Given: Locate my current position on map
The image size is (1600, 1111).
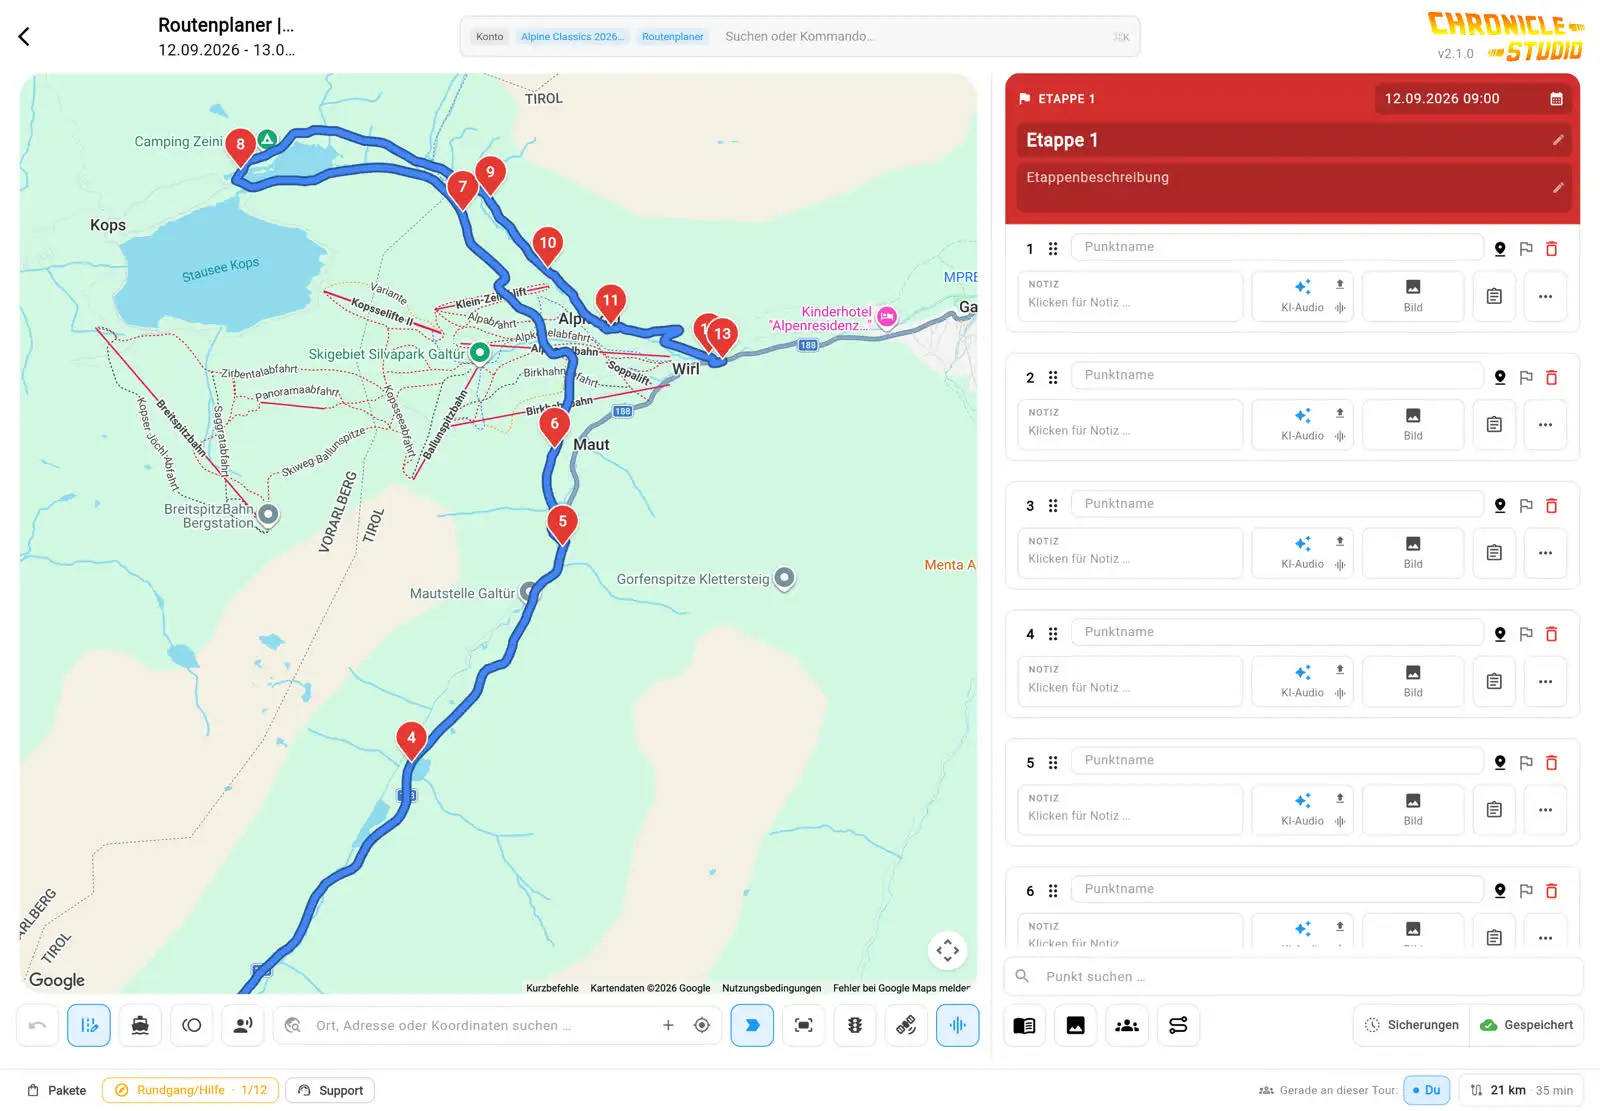Looking at the screenshot, I should coord(702,1026).
